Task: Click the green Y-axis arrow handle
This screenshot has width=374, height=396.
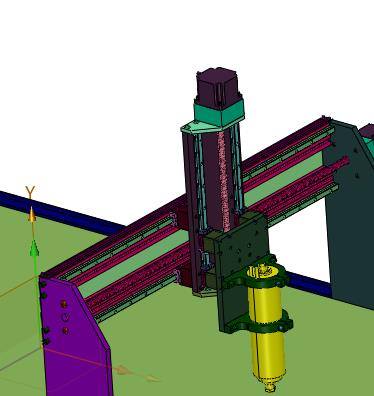Action: (34, 249)
